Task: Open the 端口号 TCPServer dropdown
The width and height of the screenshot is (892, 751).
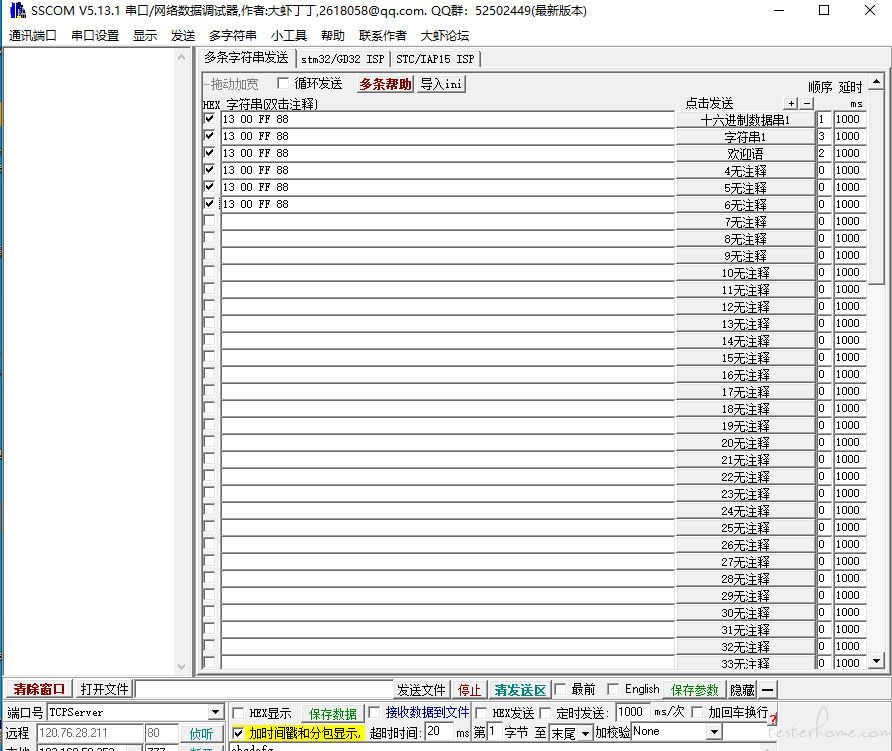Action: coord(215,712)
